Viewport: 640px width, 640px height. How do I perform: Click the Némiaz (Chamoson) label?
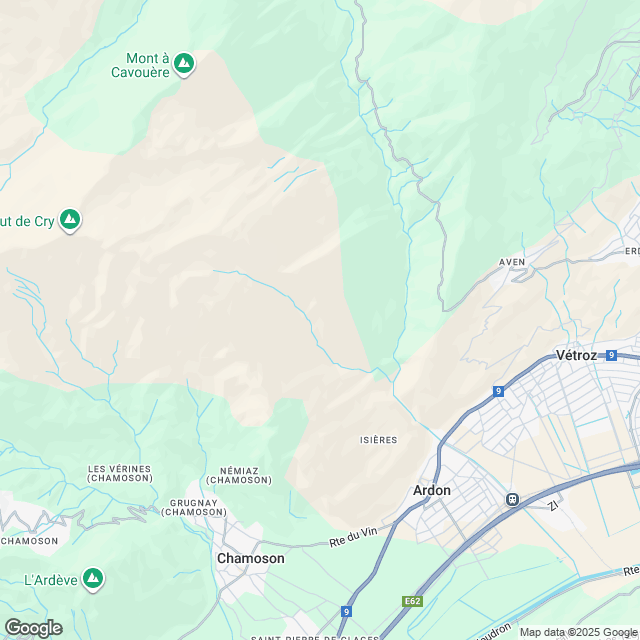239,476
